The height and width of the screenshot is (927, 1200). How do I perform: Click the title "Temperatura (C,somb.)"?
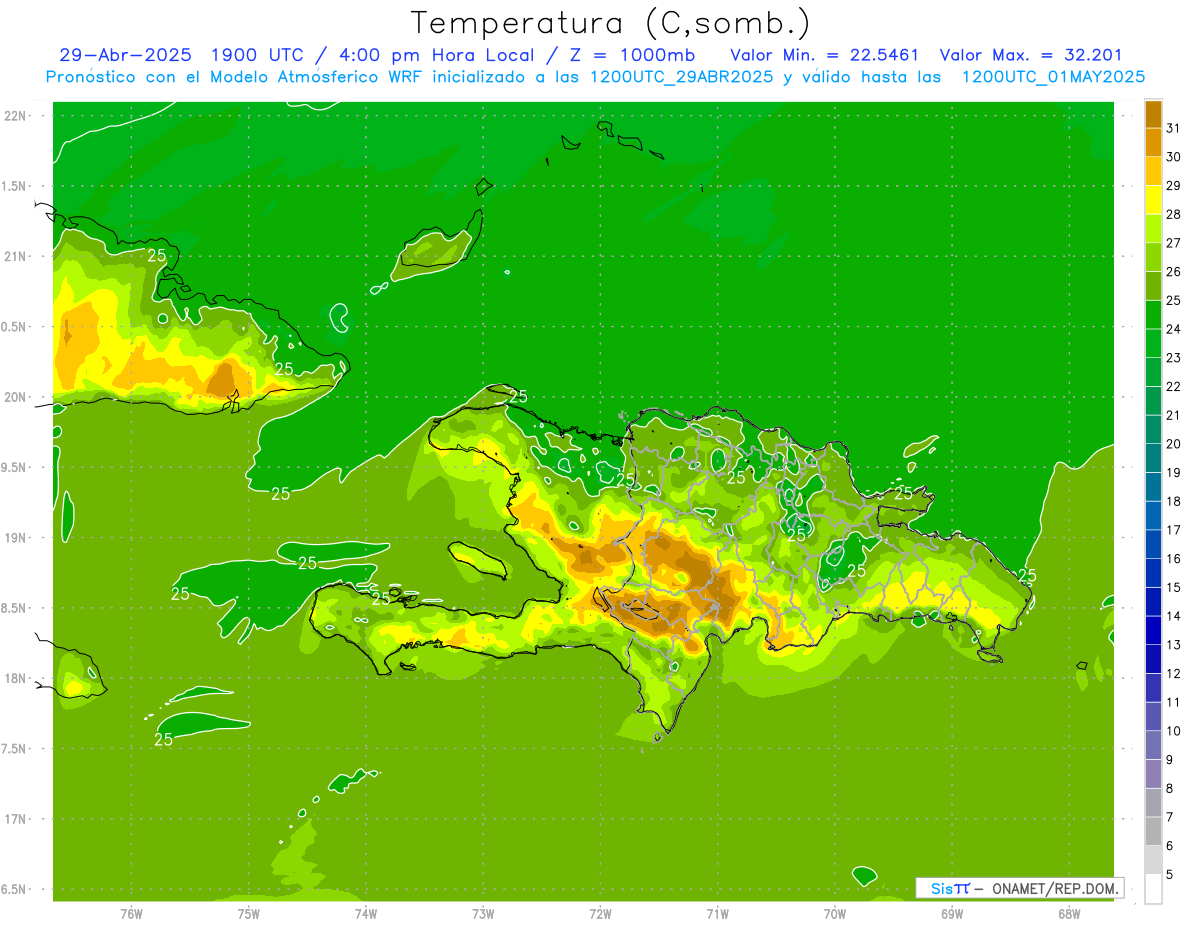pyautogui.click(x=610, y=22)
